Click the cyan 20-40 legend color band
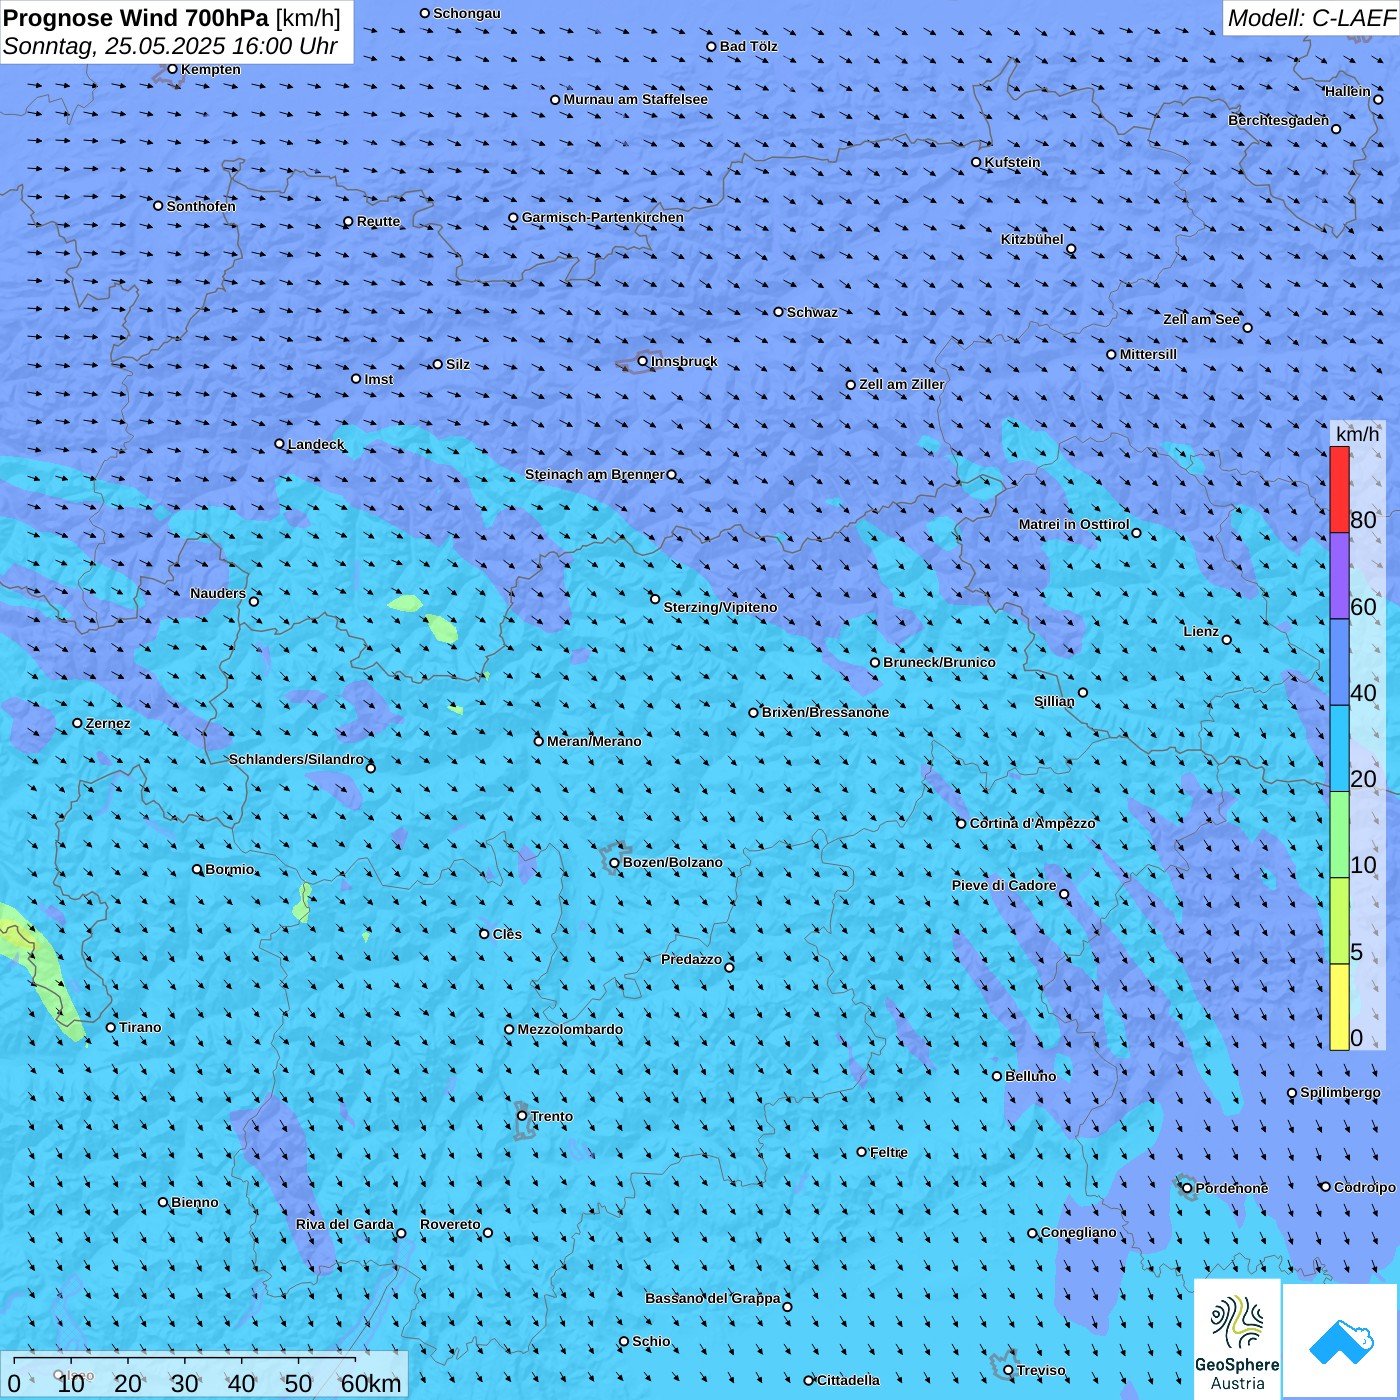1400x1400 pixels. pos(1339,748)
